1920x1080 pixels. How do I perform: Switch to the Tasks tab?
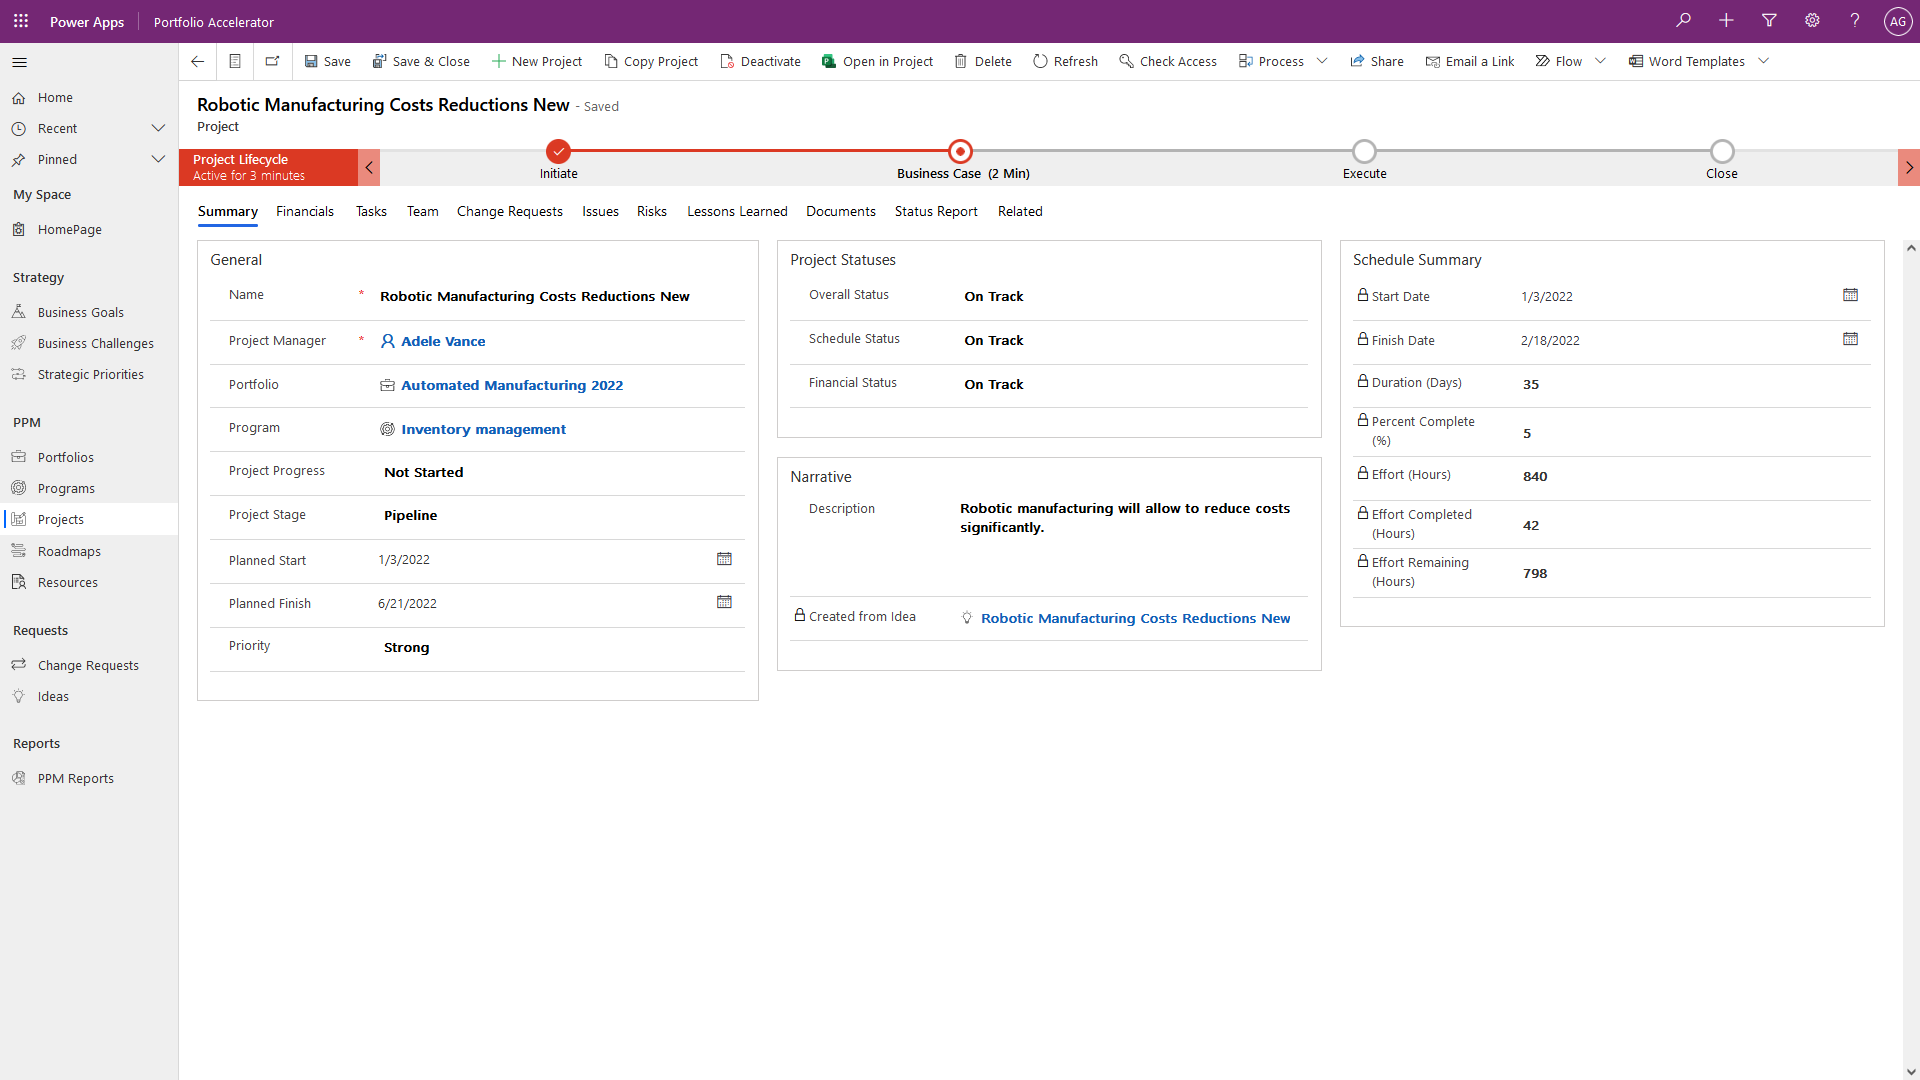[371, 211]
